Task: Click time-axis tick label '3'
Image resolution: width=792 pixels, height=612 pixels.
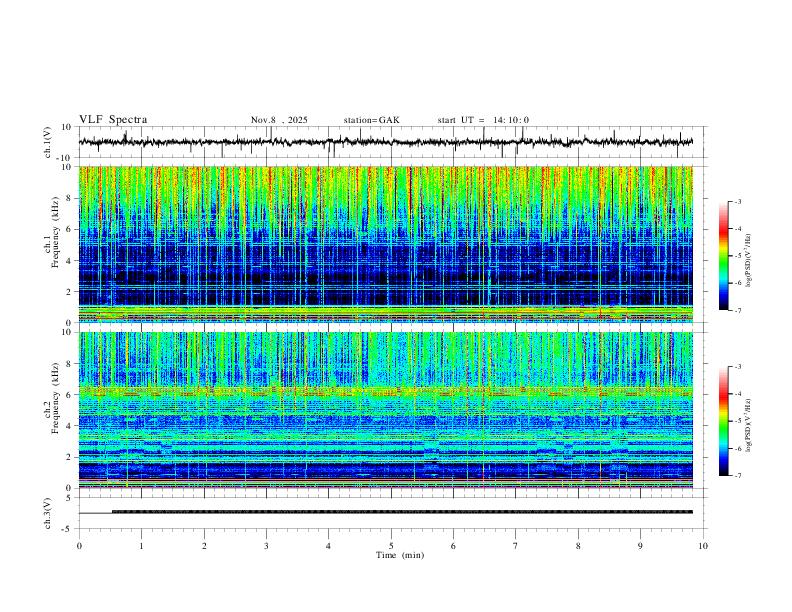Action: (x=266, y=546)
